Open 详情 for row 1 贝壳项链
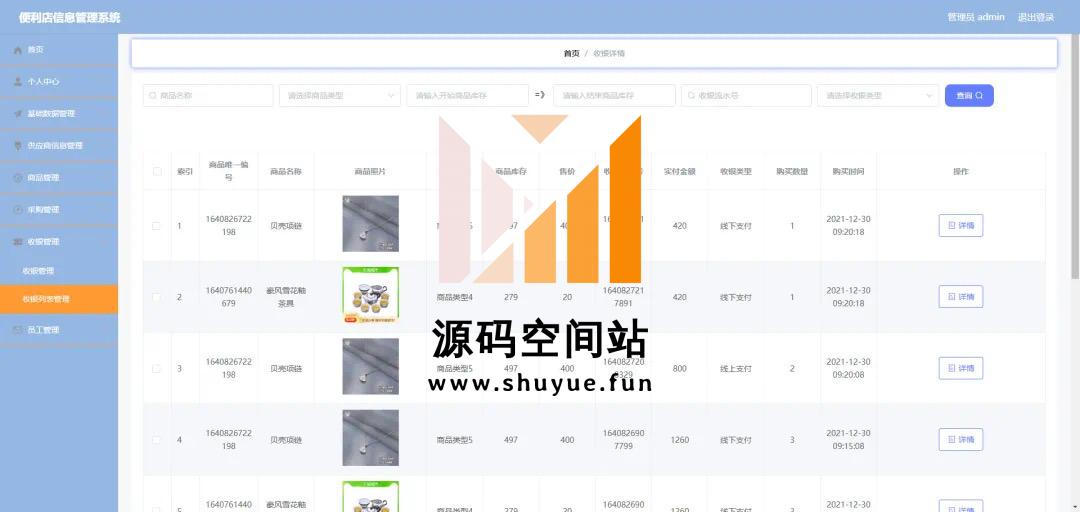This screenshot has width=1080, height=512. click(x=960, y=225)
